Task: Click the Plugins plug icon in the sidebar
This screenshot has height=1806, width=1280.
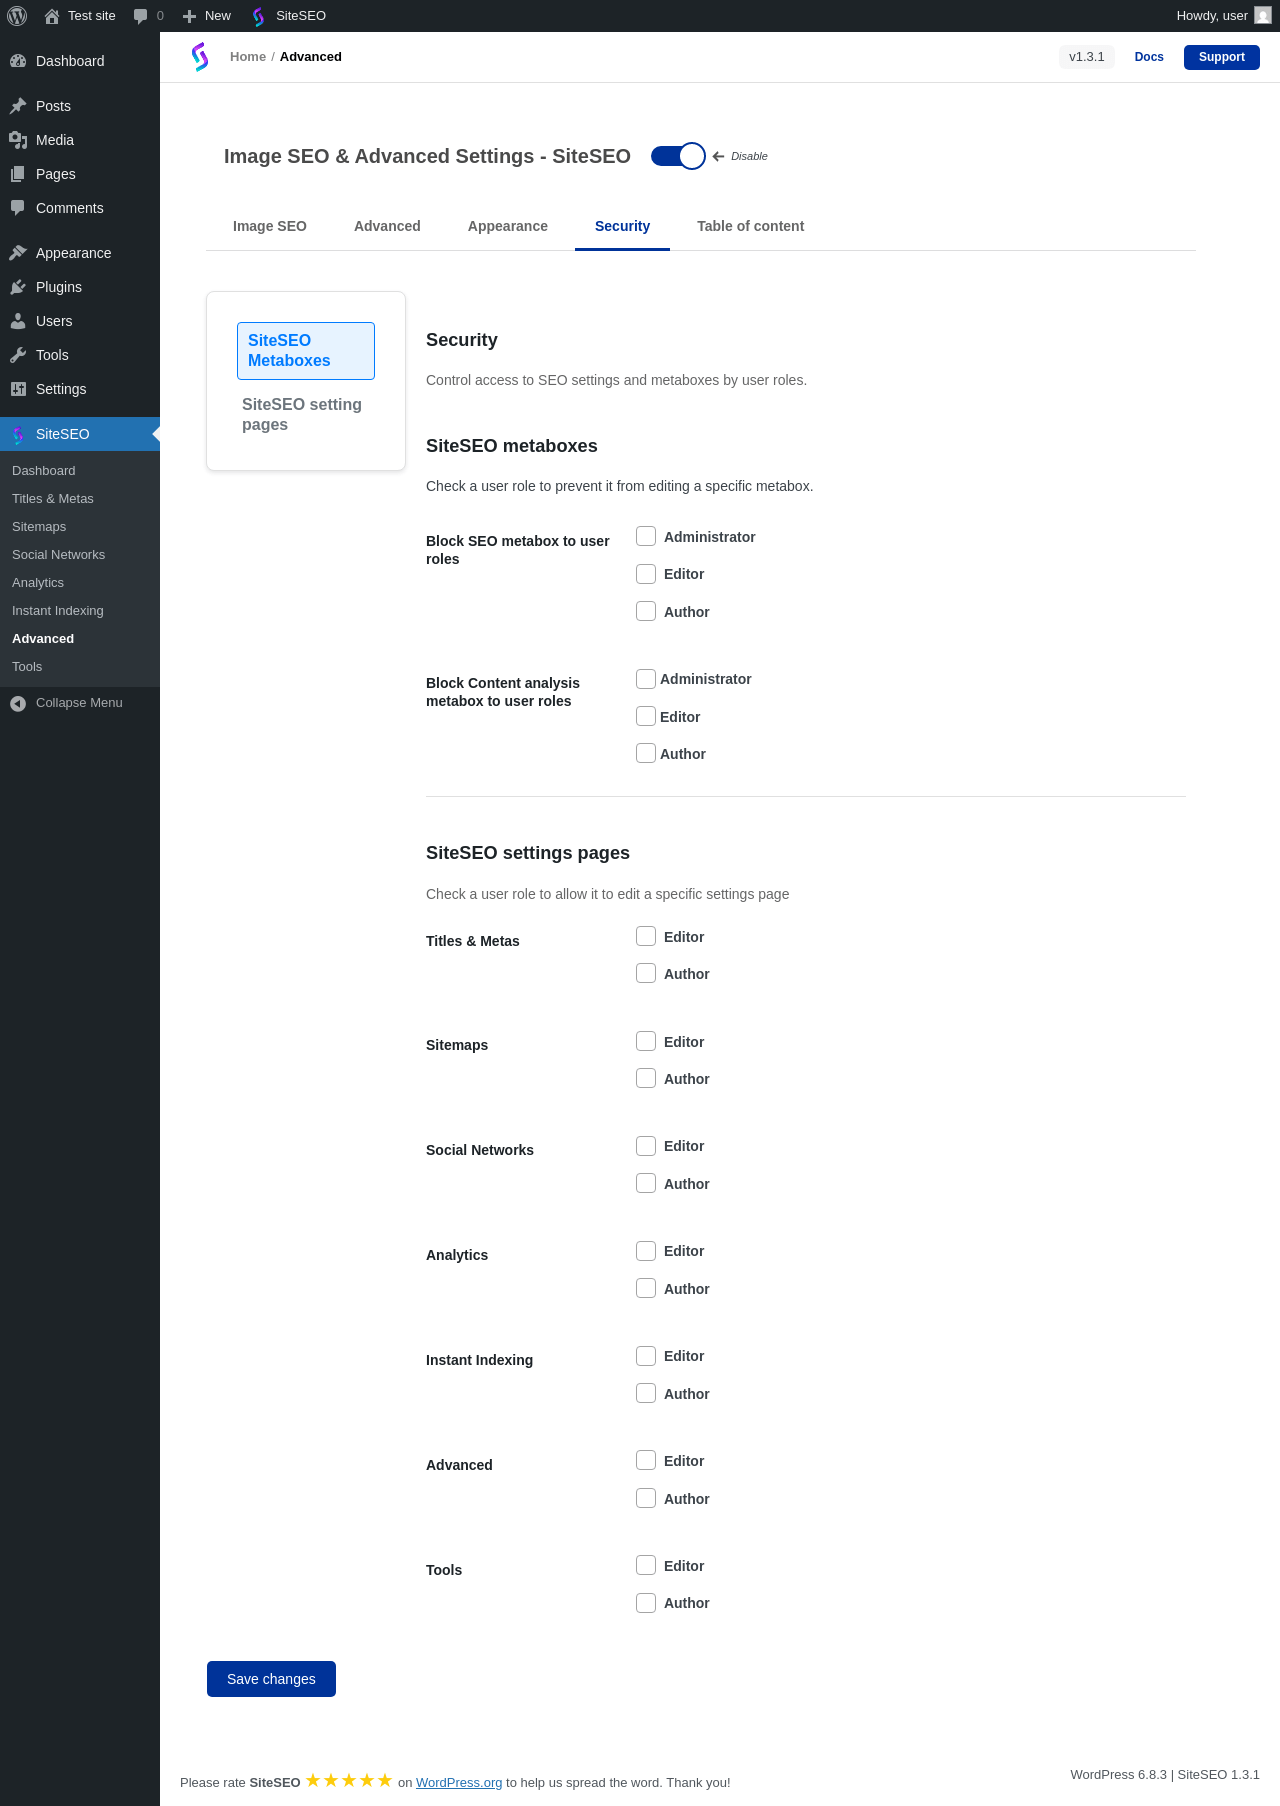Action: pyautogui.click(x=18, y=287)
